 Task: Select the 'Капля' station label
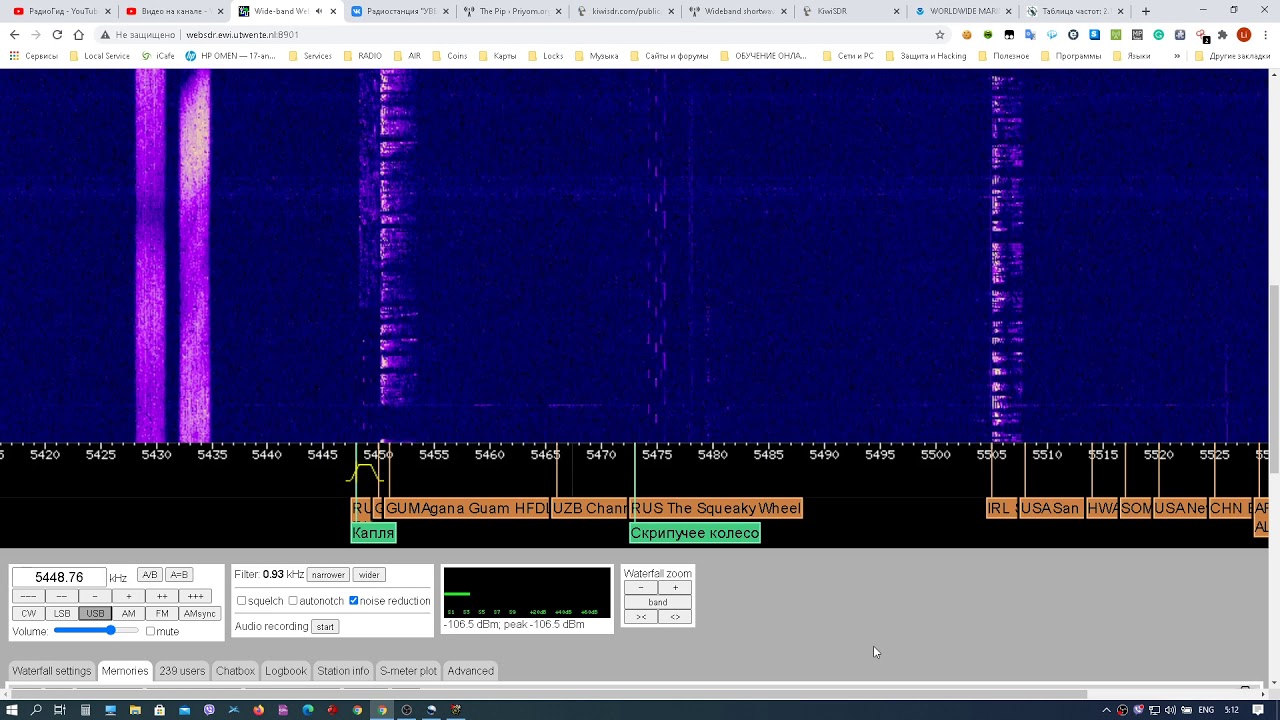click(374, 533)
